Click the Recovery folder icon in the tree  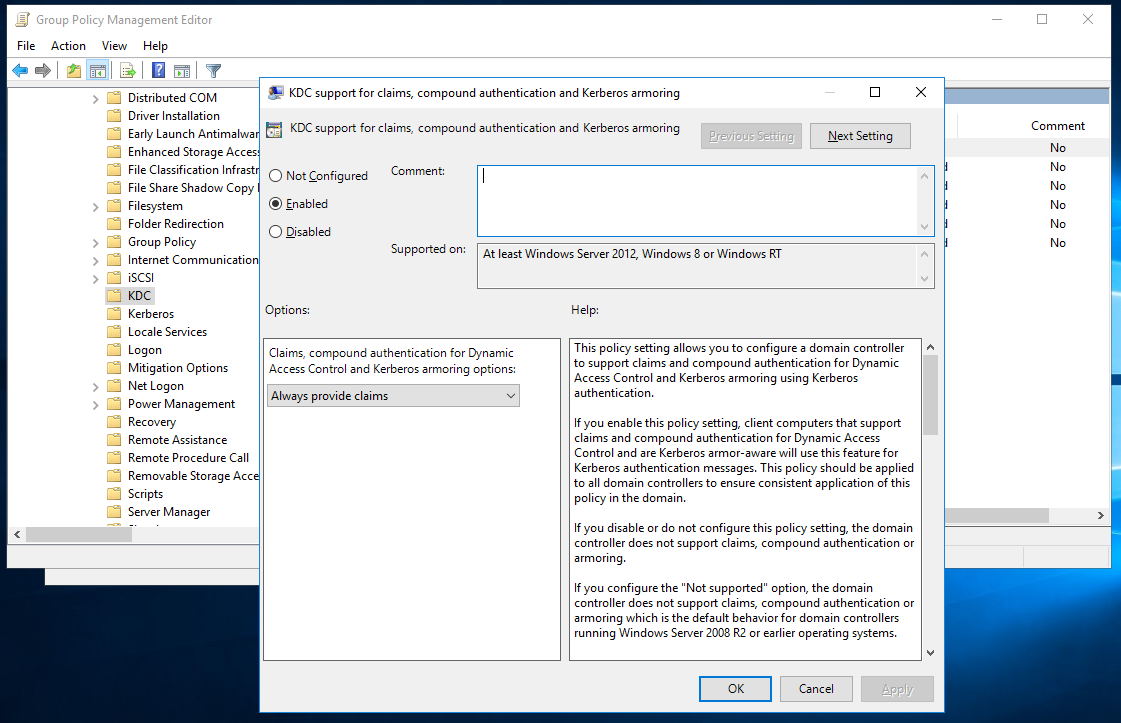coord(114,421)
